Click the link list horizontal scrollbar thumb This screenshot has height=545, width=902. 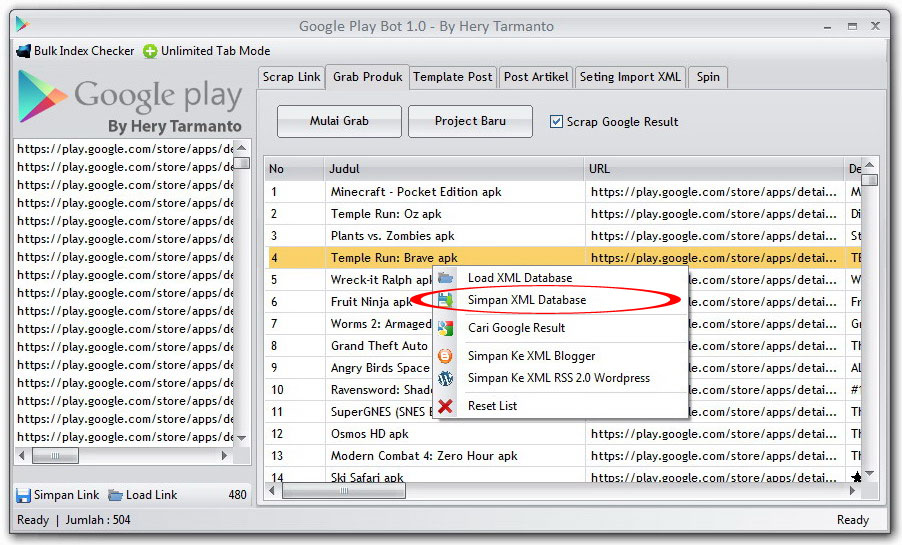55,456
